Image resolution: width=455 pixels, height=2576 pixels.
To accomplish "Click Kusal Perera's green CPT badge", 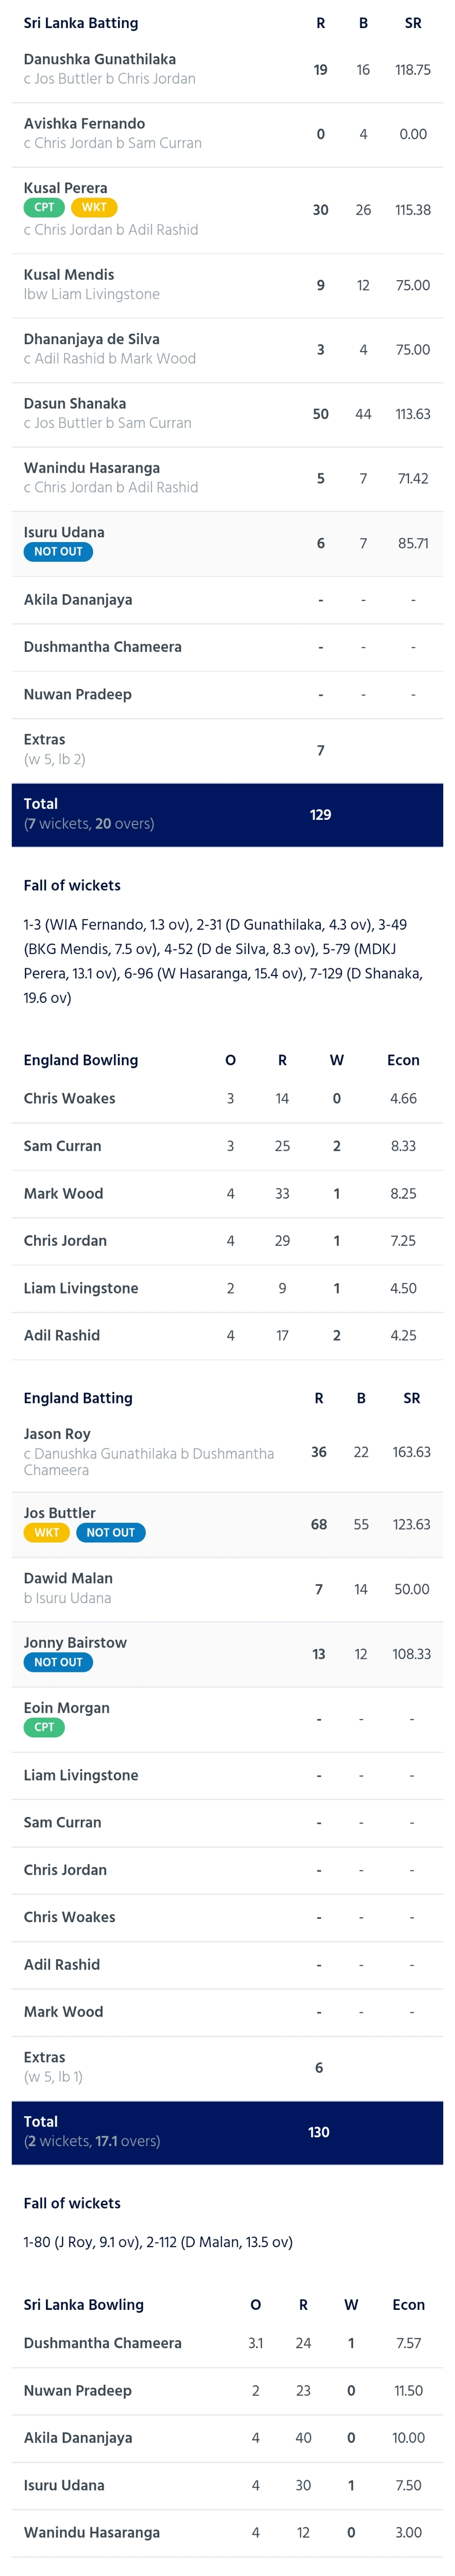I will tap(44, 207).
